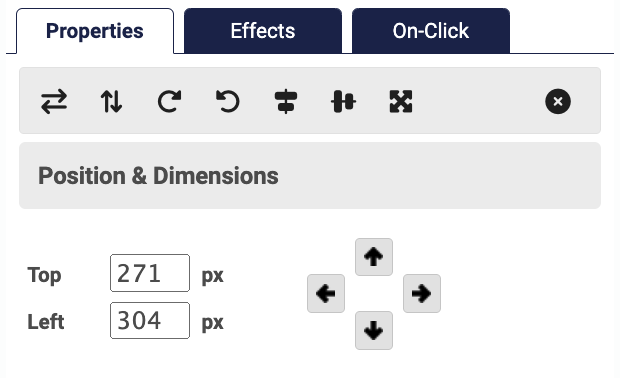The width and height of the screenshot is (620, 378).
Task: Maximize element with expand arrows icon
Action: 401,102
